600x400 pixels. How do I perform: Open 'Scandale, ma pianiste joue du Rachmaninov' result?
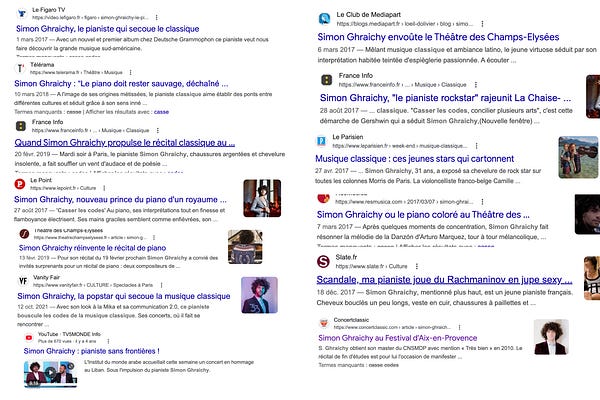click(x=444, y=280)
